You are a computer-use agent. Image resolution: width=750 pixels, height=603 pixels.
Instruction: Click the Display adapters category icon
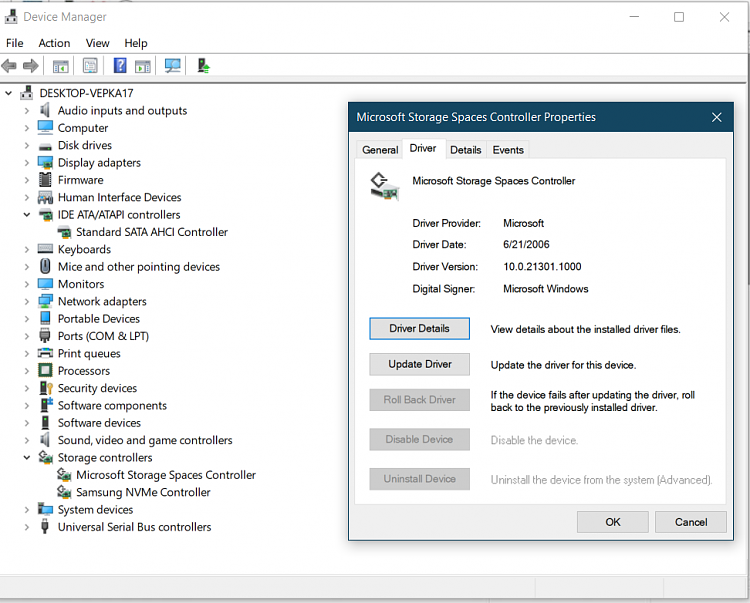(x=45, y=163)
